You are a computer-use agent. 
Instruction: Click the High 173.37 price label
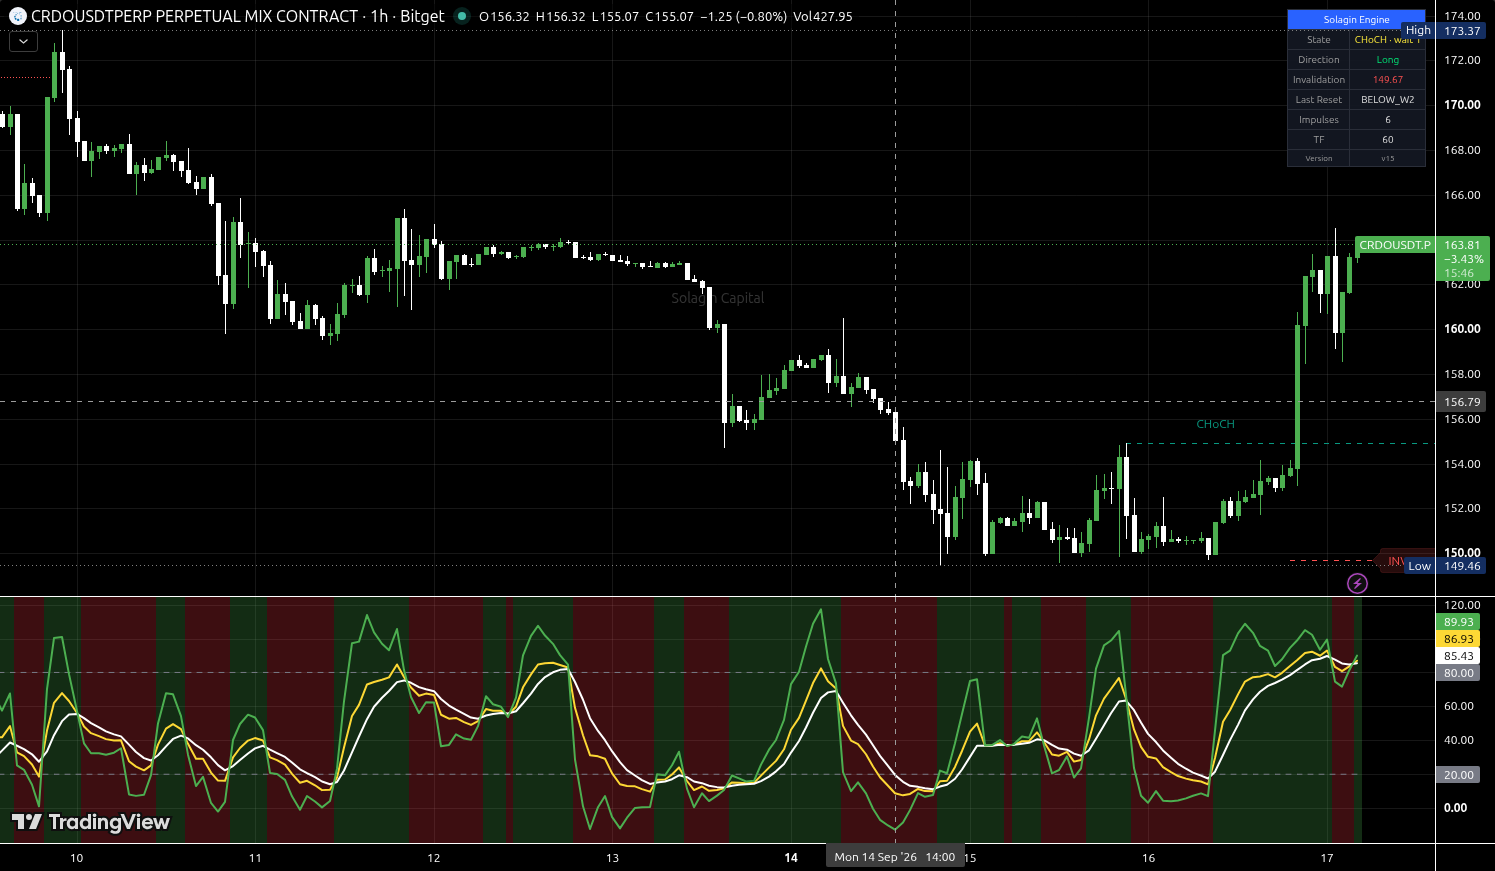click(1444, 31)
